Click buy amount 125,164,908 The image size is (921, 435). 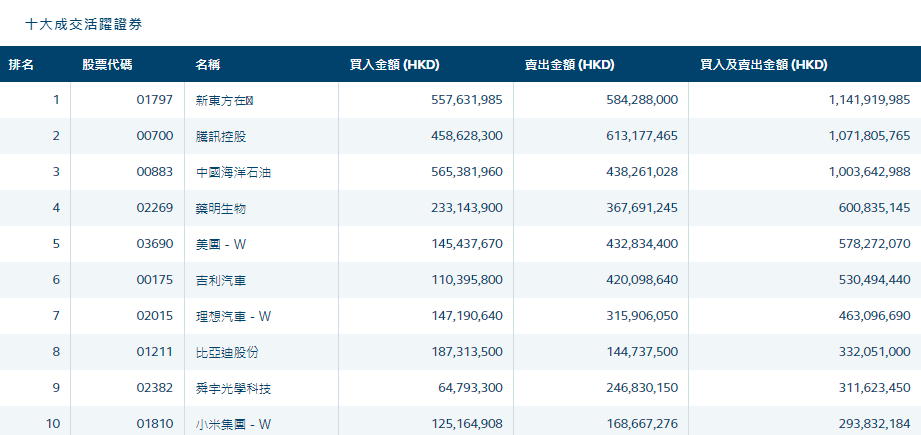(467, 424)
